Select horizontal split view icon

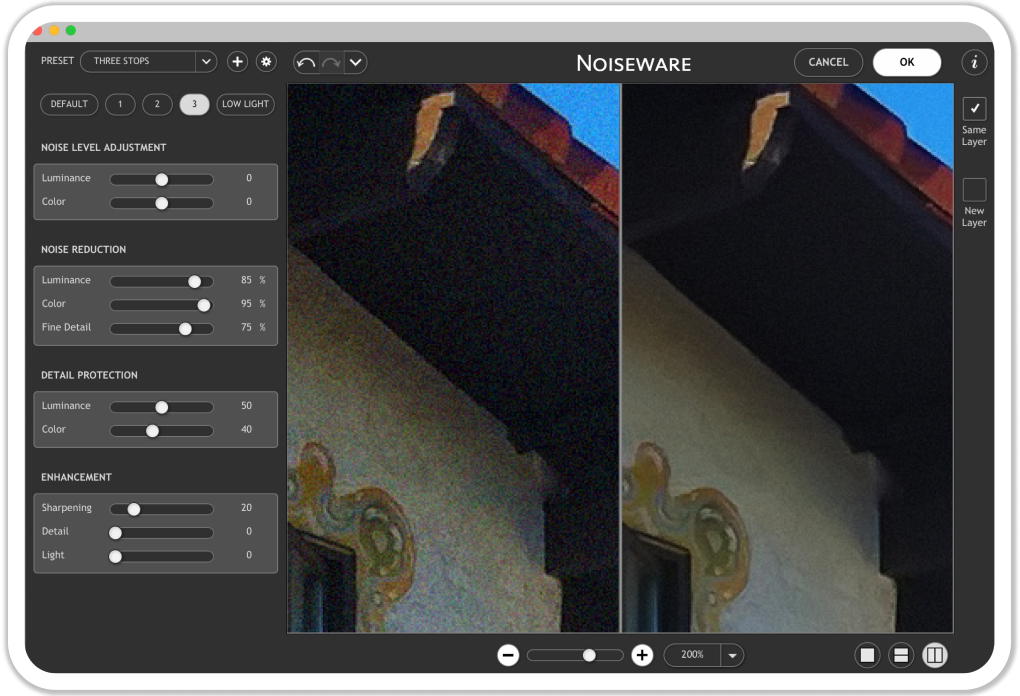click(x=901, y=655)
